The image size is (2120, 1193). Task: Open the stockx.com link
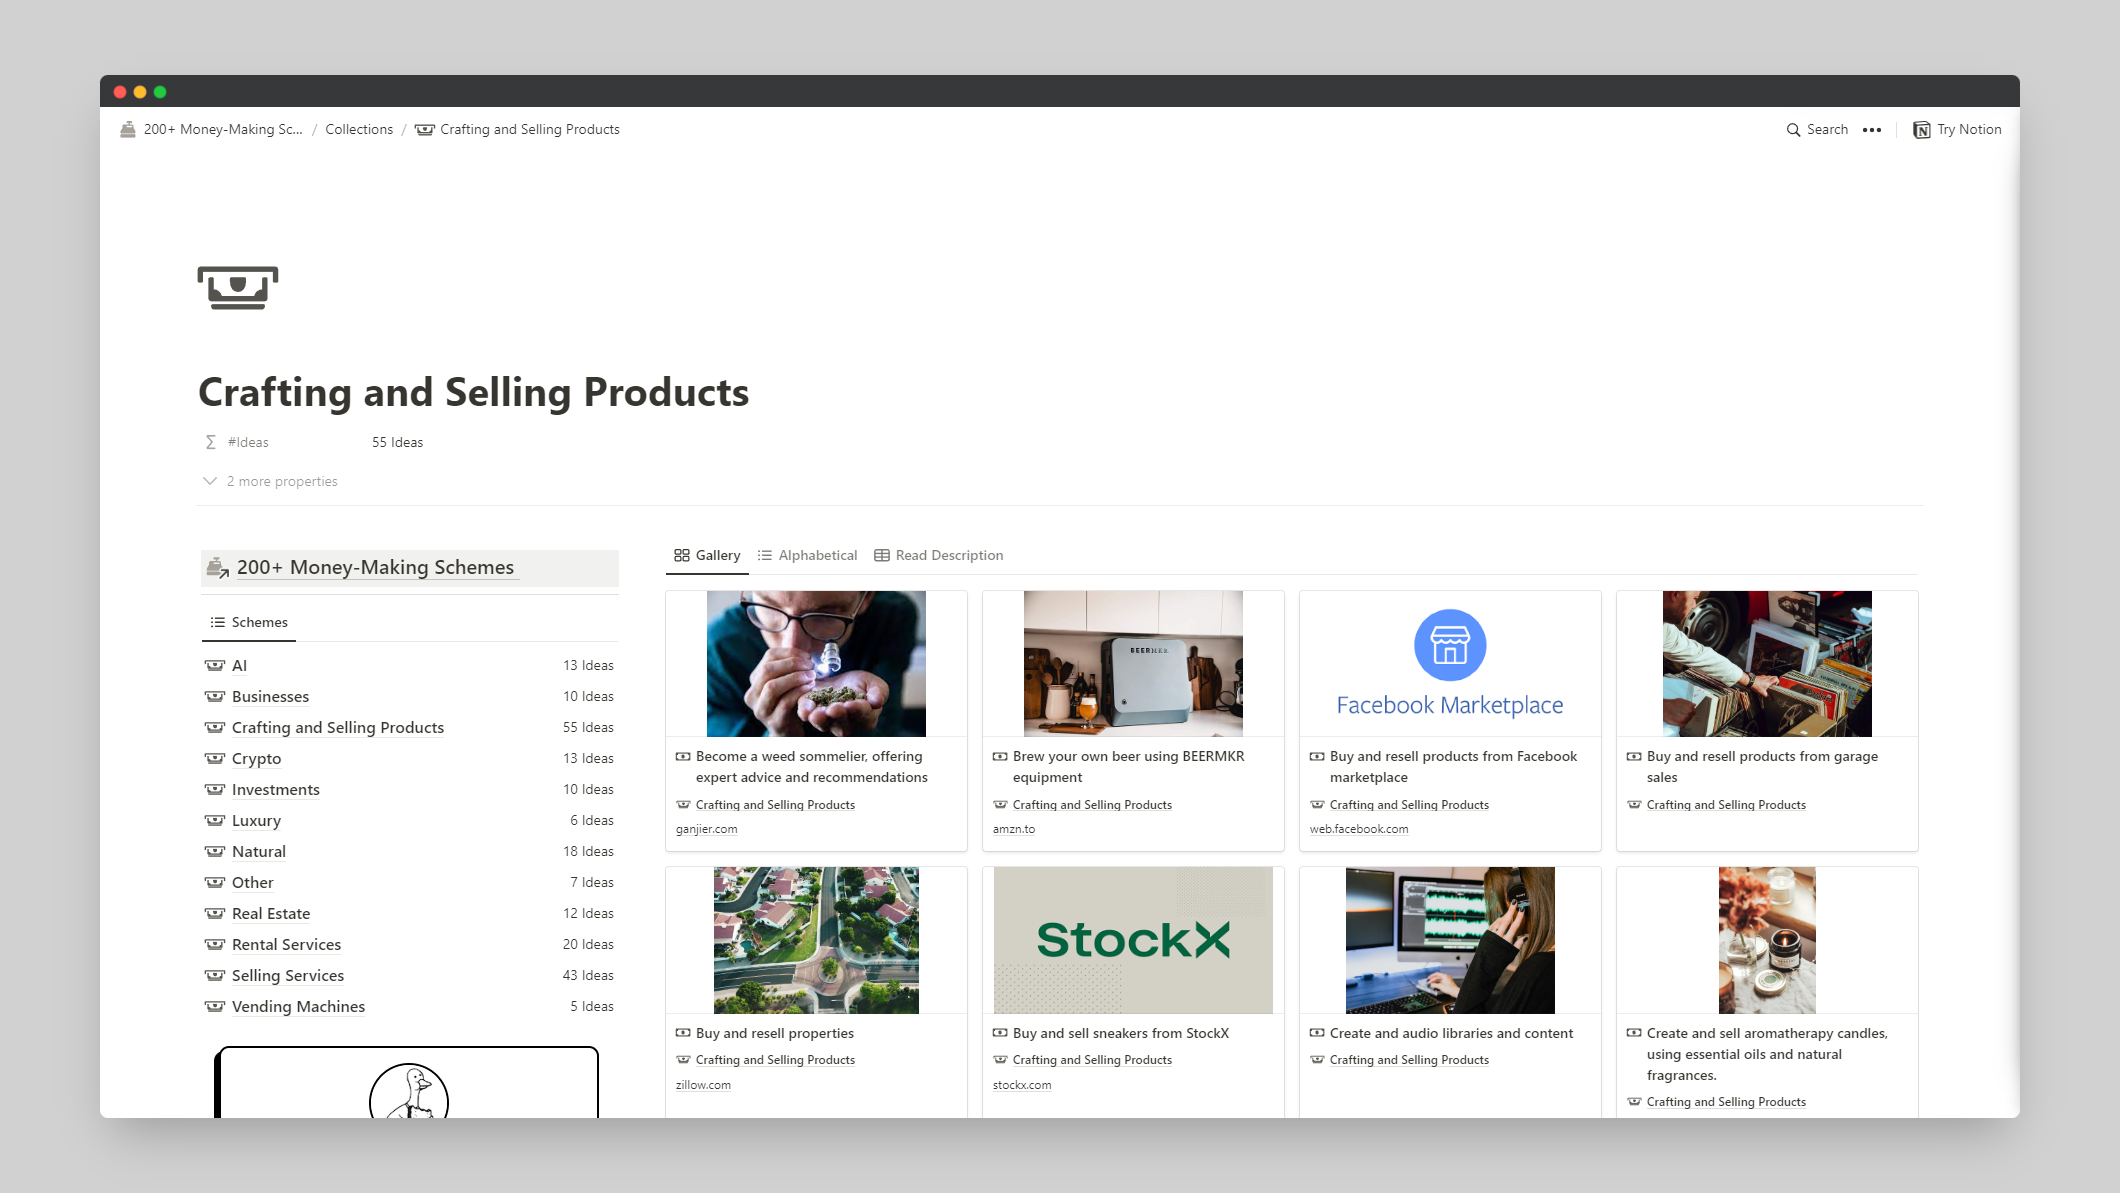[1021, 1085]
